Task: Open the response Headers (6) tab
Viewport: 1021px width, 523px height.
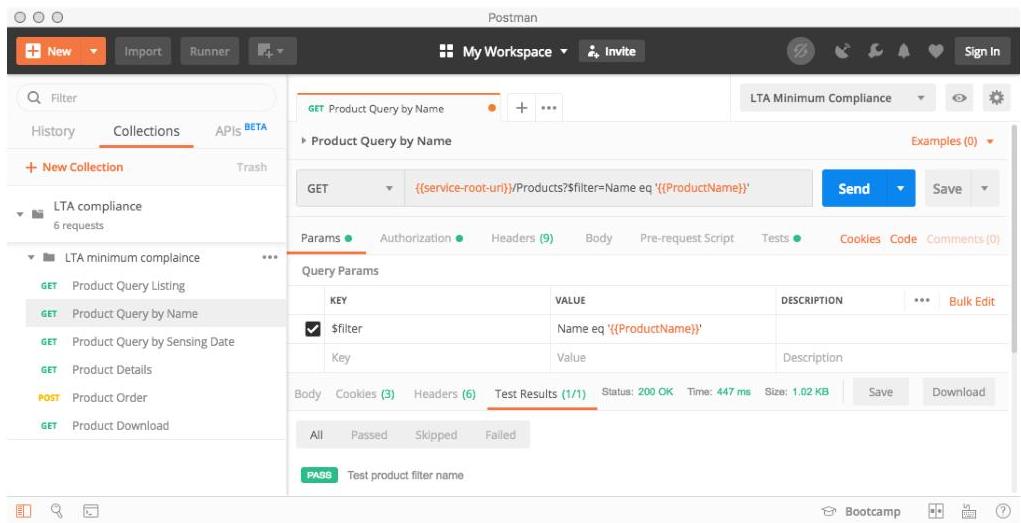Action: 445,393
